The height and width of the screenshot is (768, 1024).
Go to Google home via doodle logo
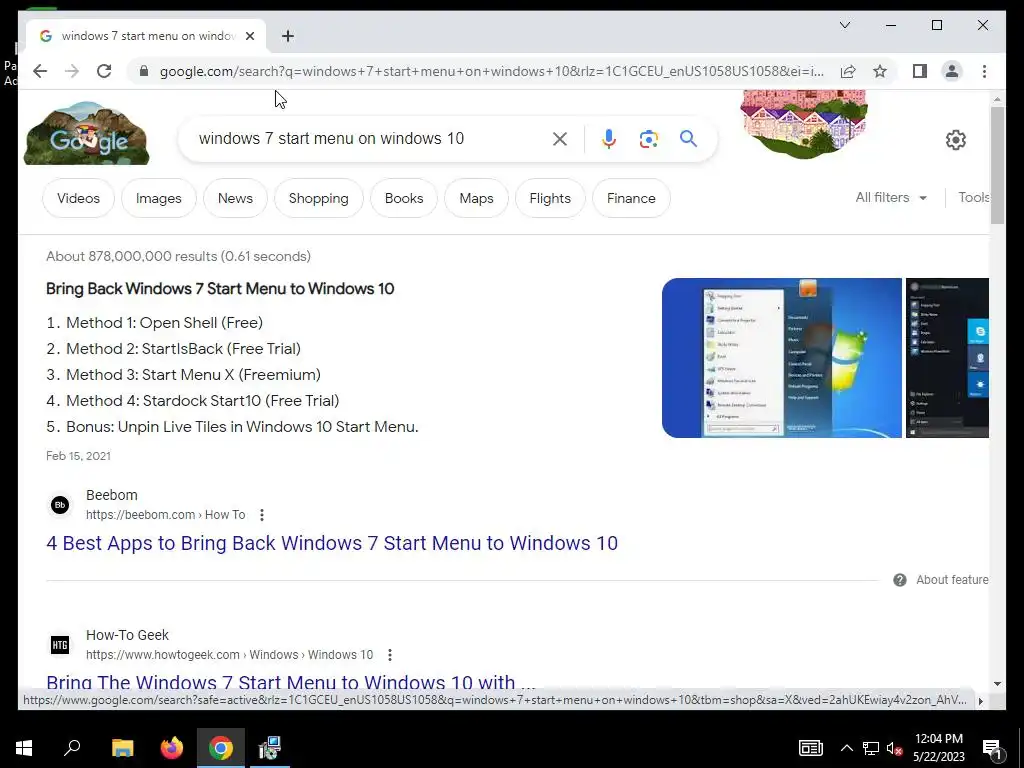pos(86,133)
